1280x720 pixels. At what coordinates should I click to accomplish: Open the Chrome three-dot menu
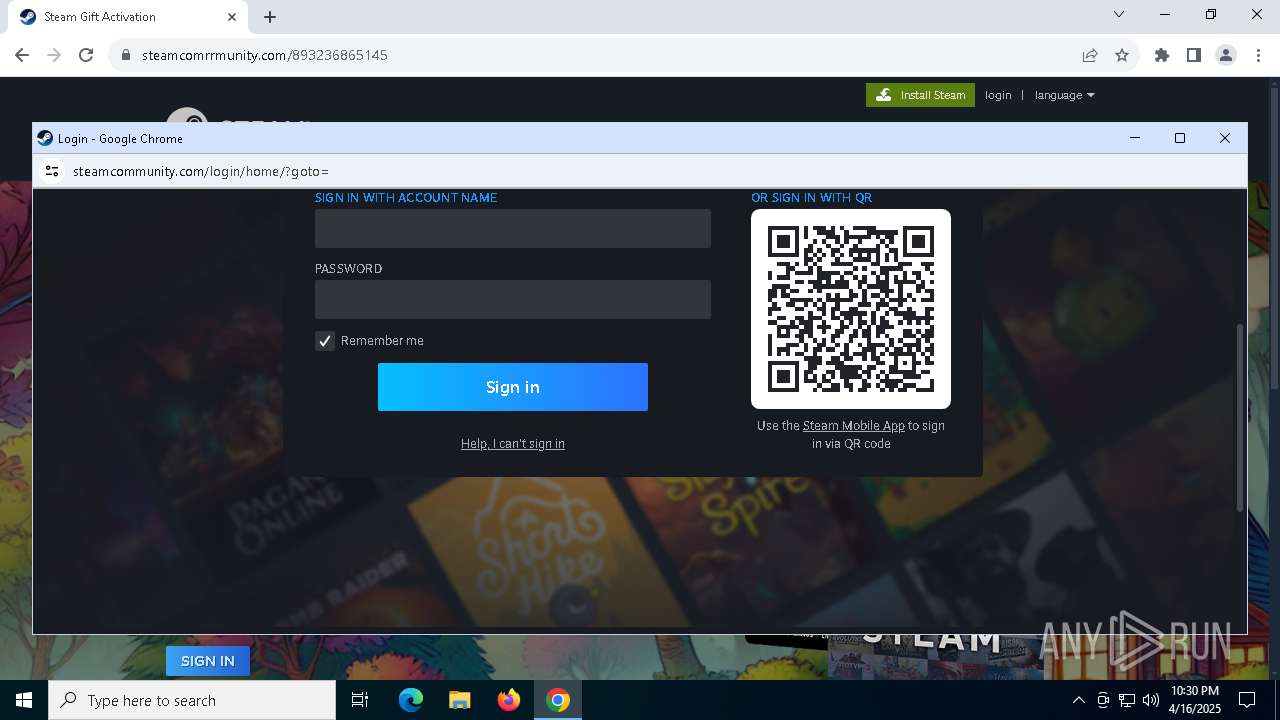coord(1258,56)
